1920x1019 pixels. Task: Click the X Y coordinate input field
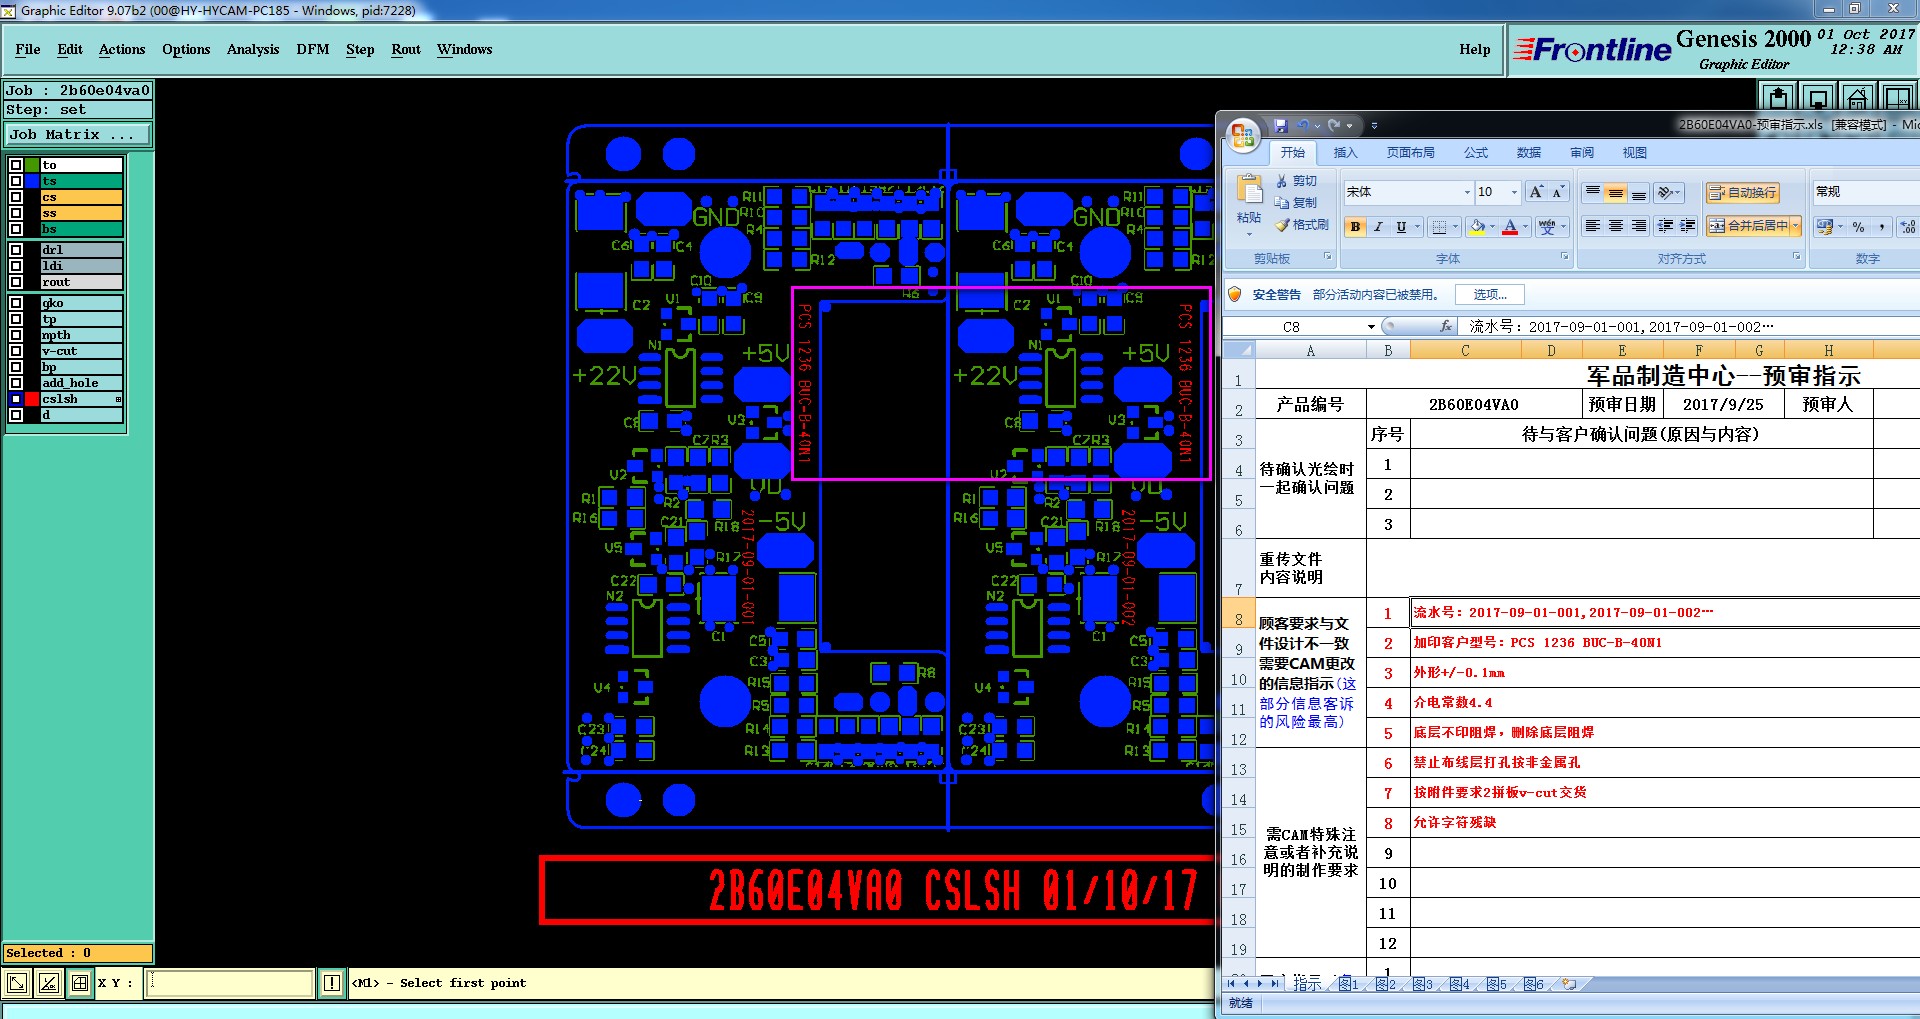(229, 983)
